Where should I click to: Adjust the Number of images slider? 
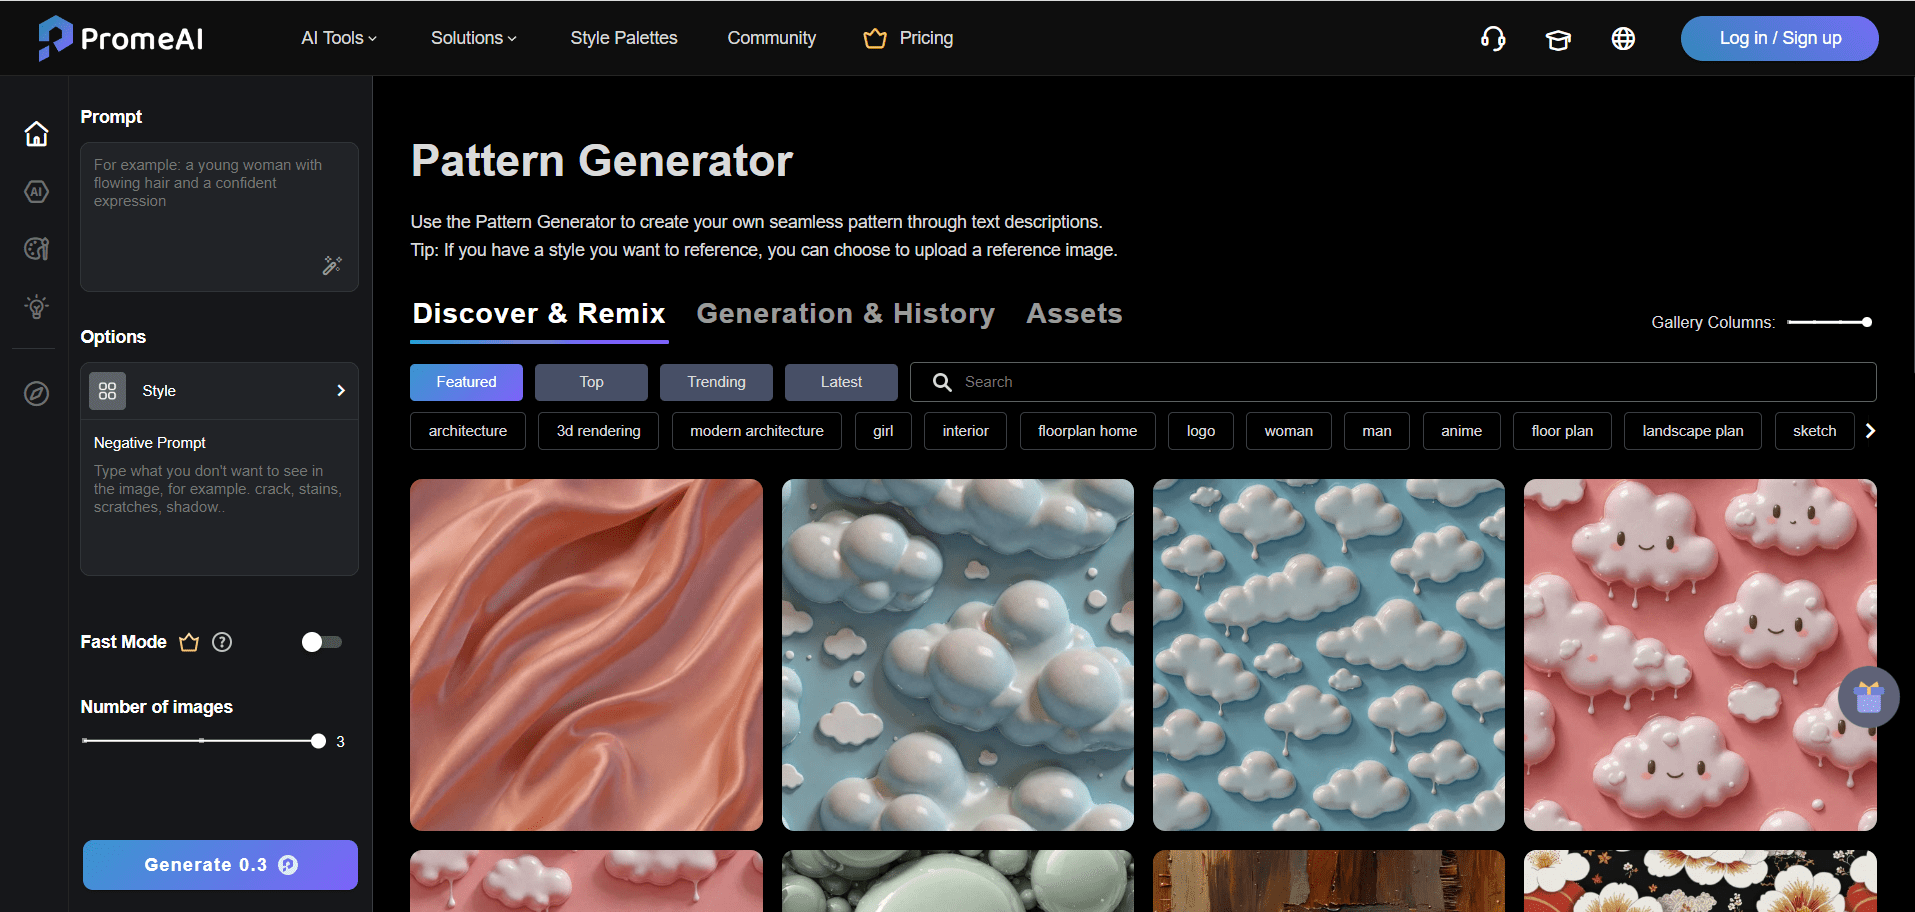(x=318, y=740)
